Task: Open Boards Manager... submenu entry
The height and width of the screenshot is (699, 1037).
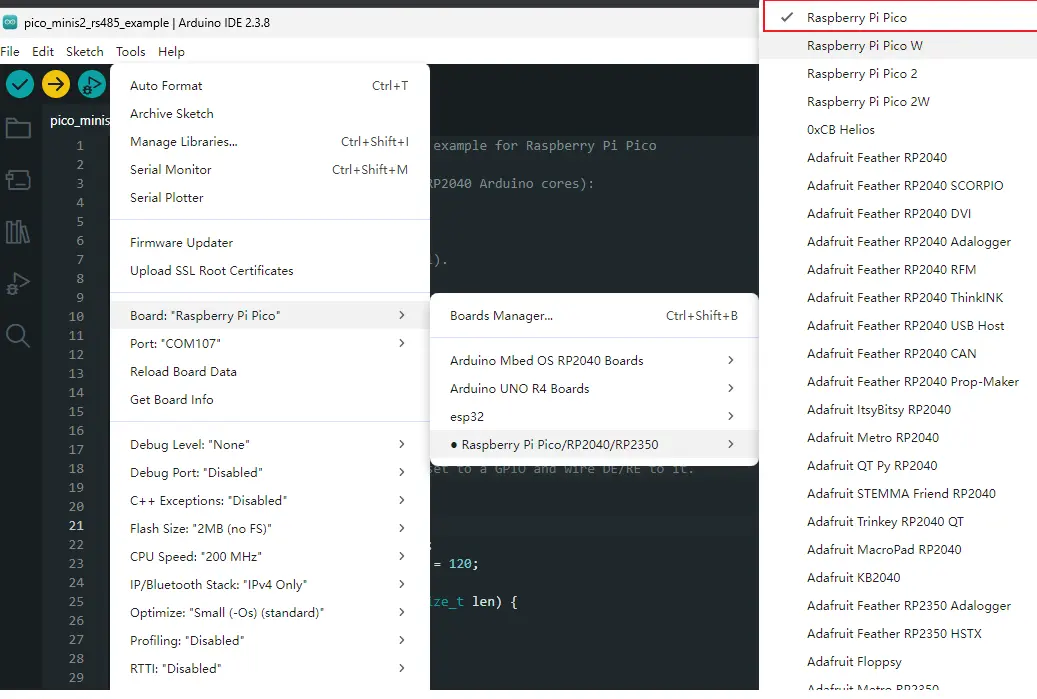Action: point(594,315)
